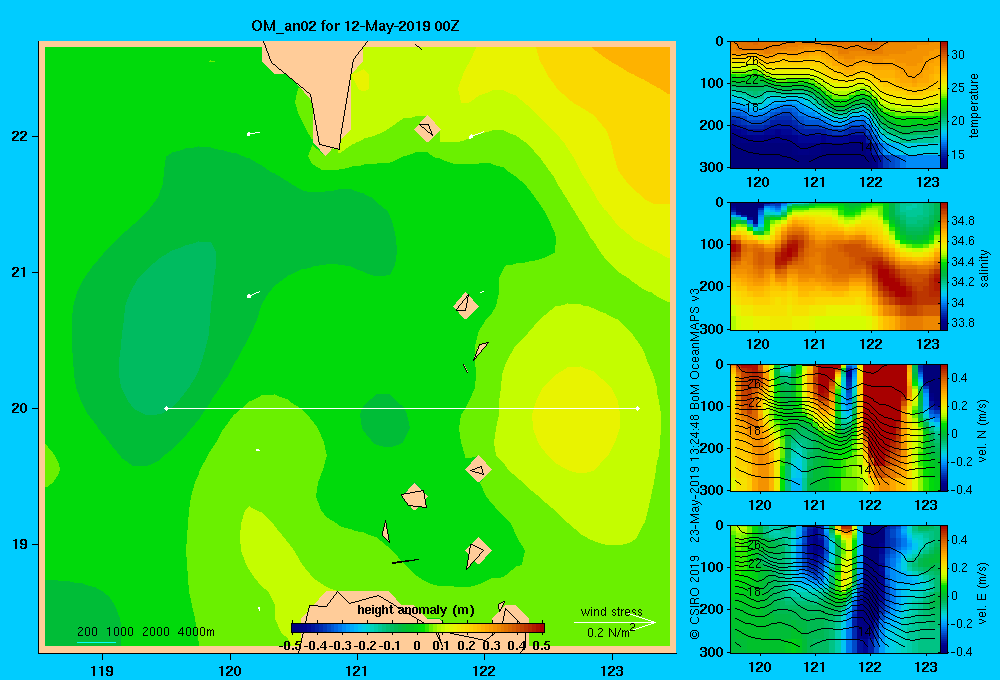Click latitude label 22 on map axis
This screenshot has height=680, width=1000.
point(20,137)
